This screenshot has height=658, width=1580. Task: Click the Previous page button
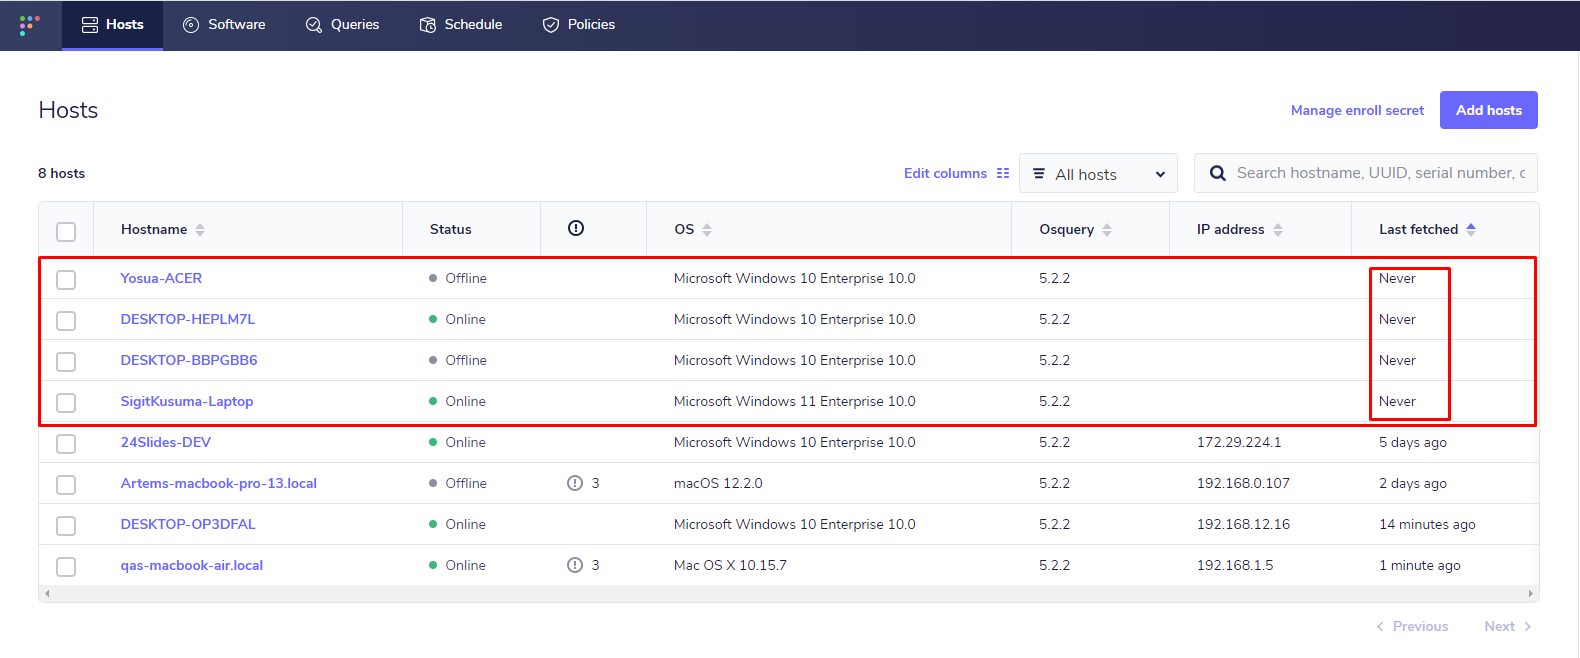click(1412, 626)
